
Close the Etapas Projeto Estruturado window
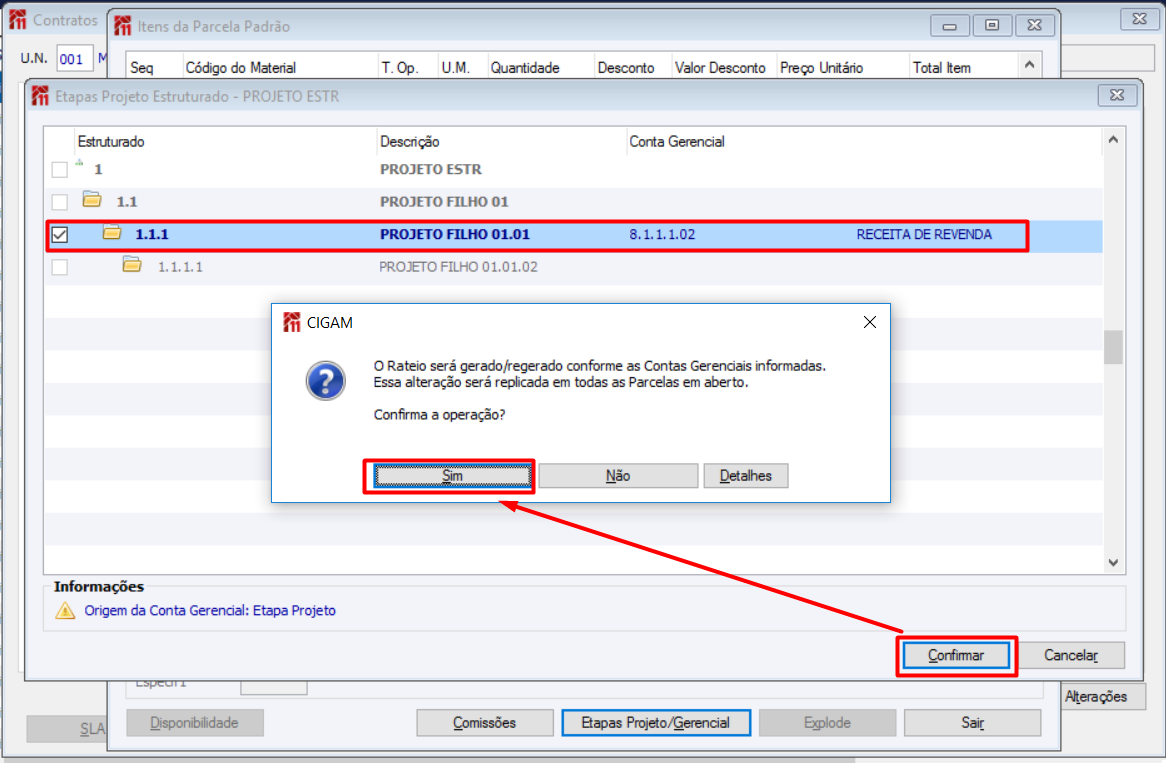[x=1116, y=95]
